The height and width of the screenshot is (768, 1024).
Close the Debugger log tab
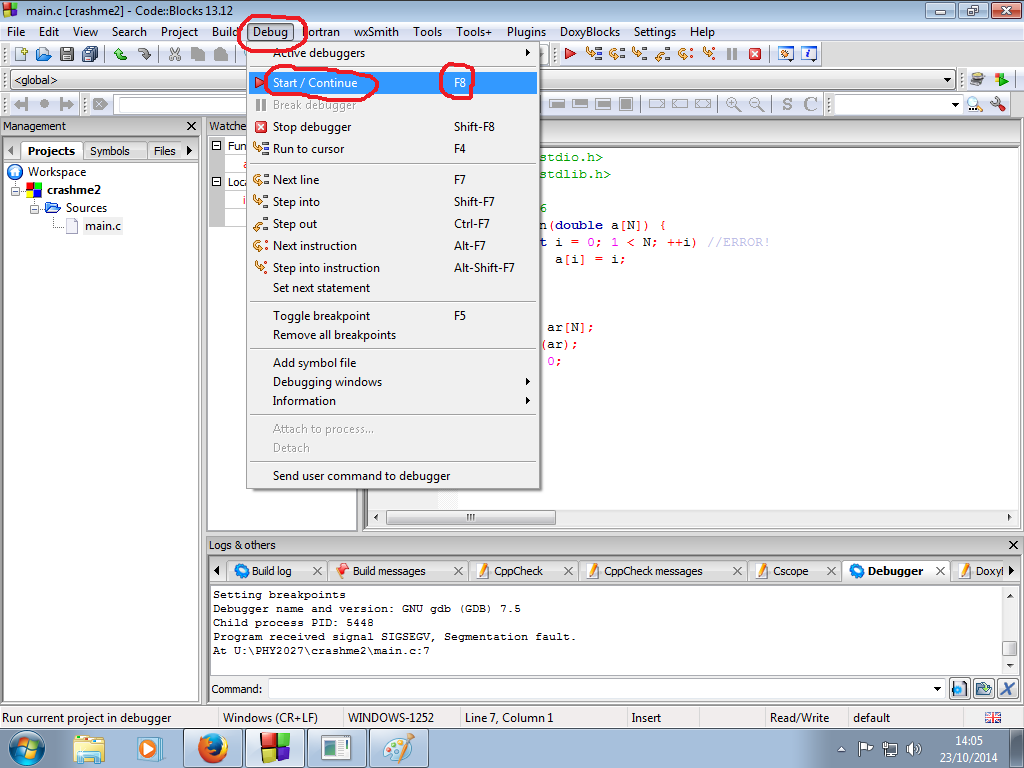click(940, 571)
